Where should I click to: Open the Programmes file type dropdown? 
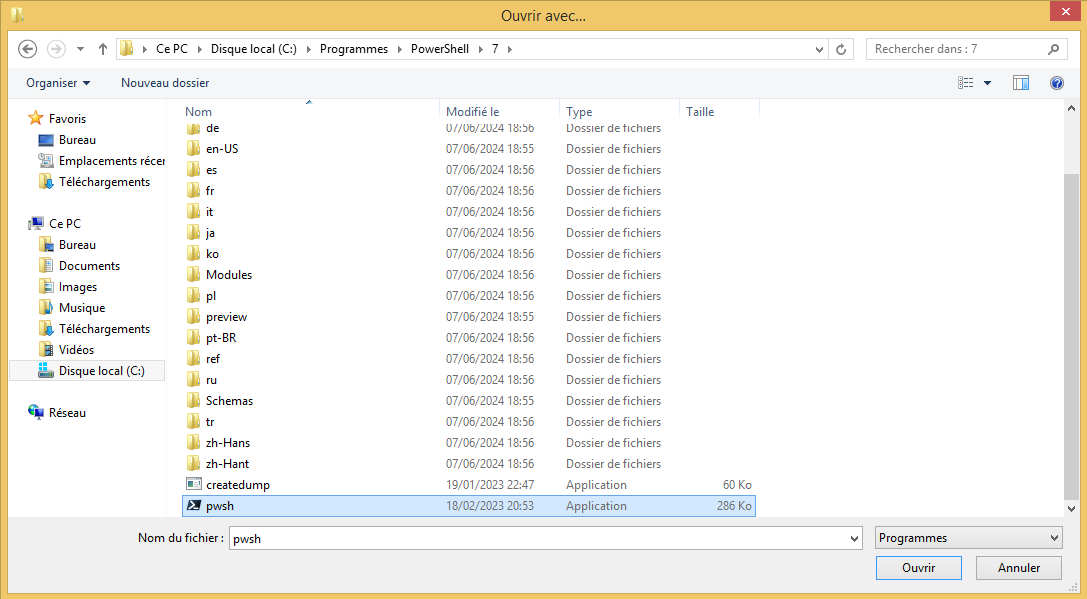(x=968, y=538)
